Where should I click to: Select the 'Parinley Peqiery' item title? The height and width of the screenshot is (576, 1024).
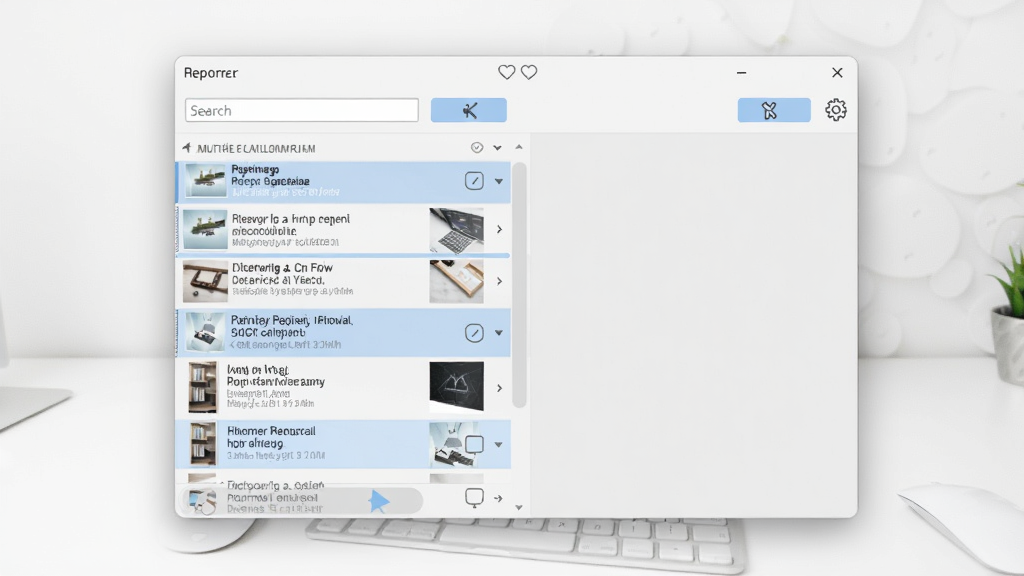coord(292,320)
